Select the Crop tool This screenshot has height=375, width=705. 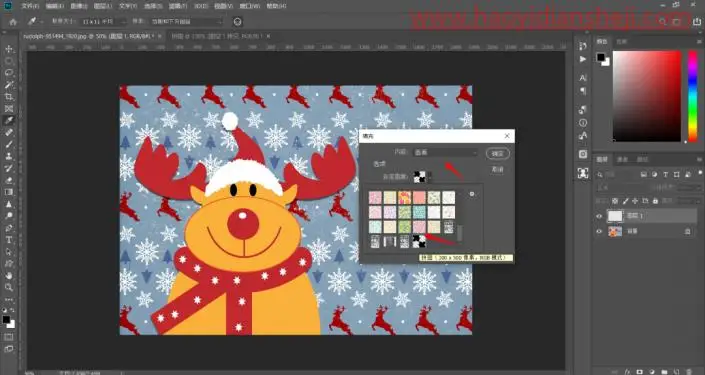point(9,97)
